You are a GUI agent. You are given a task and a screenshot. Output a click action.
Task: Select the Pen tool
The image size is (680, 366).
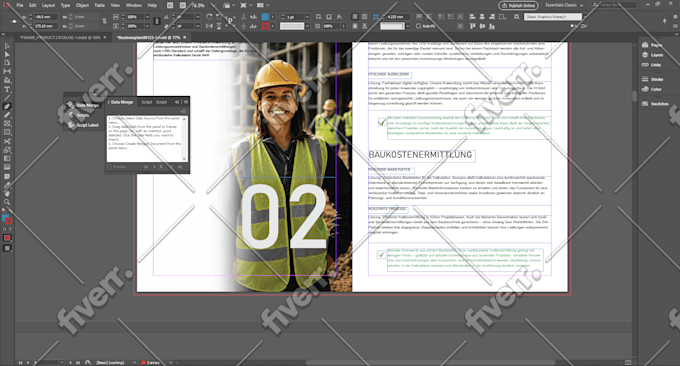click(7, 106)
